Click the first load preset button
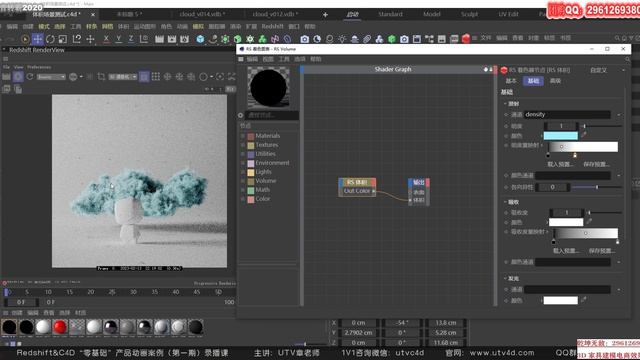The image size is (640, 360). [x=560, y=164]
